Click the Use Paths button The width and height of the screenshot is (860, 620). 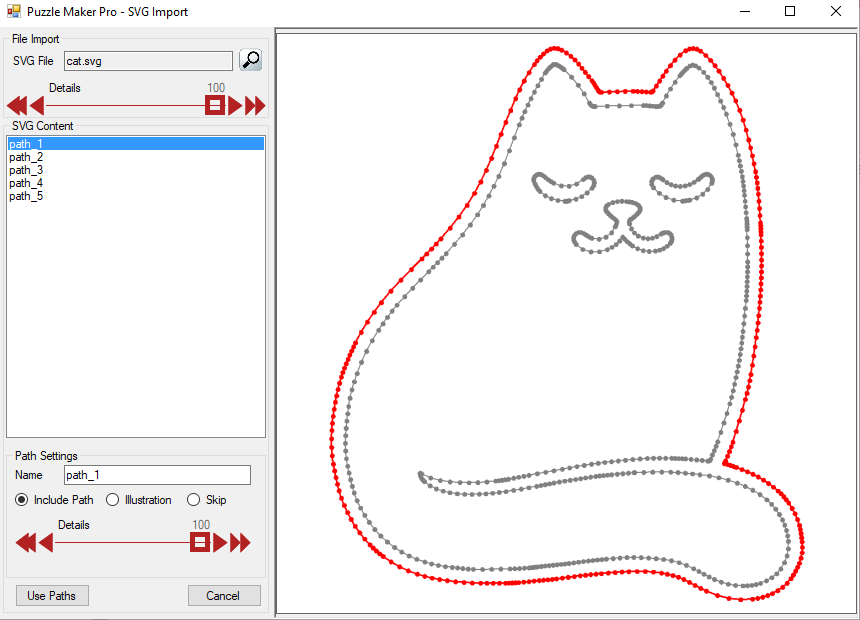click(52, 595)
